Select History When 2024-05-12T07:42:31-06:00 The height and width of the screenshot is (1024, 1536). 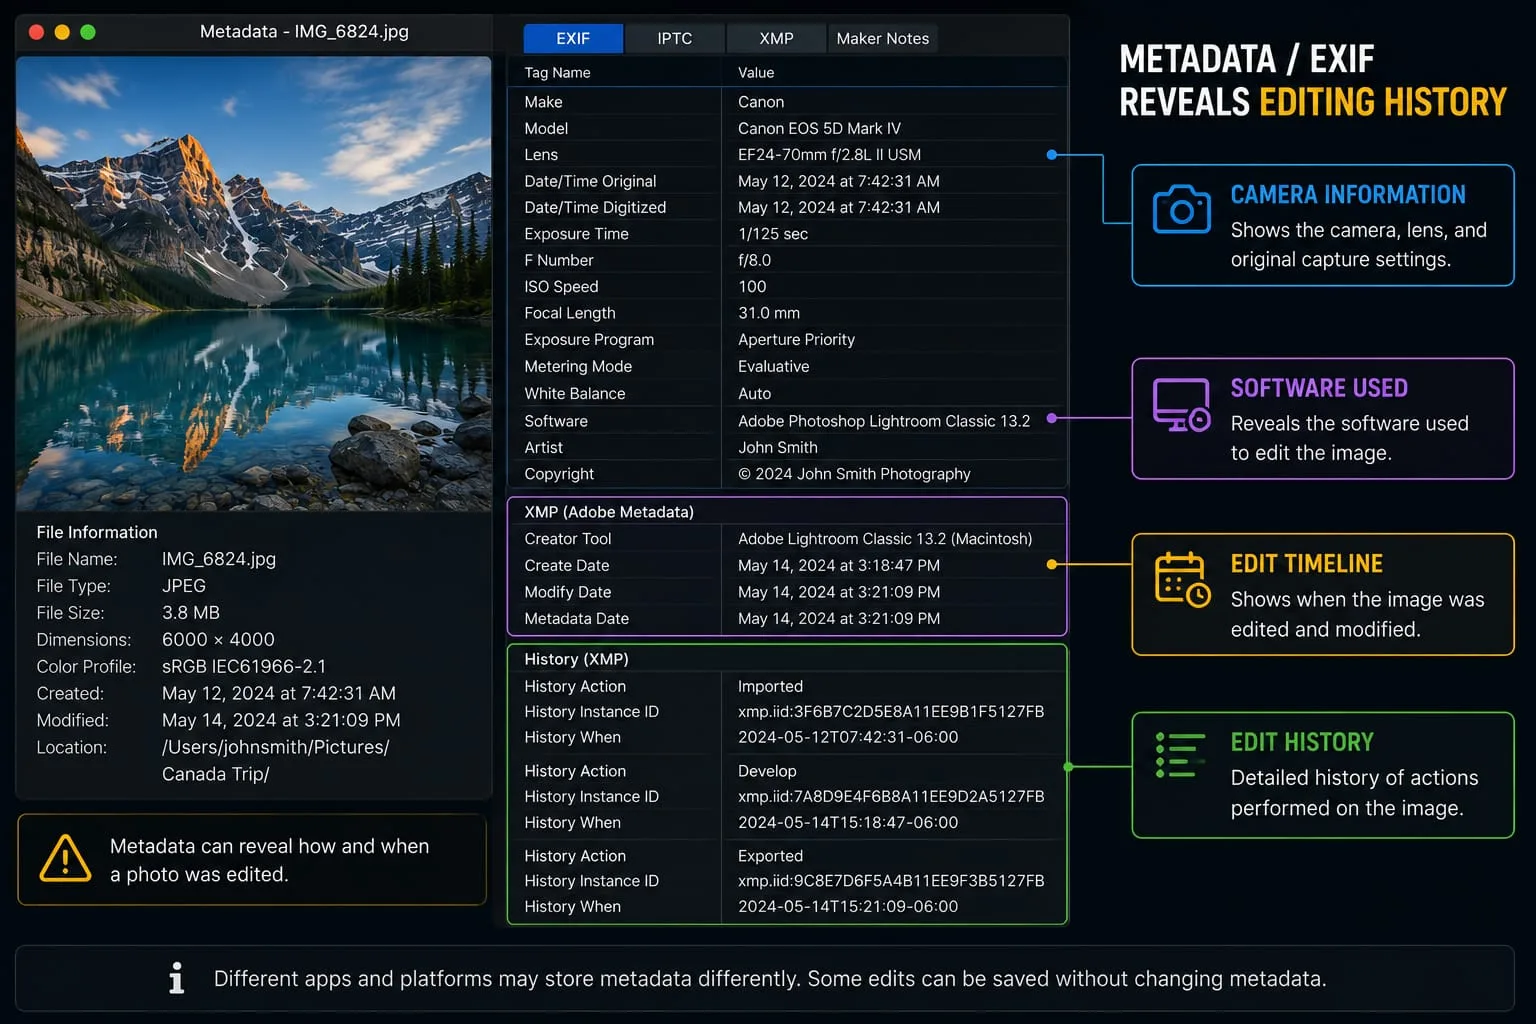848,737
